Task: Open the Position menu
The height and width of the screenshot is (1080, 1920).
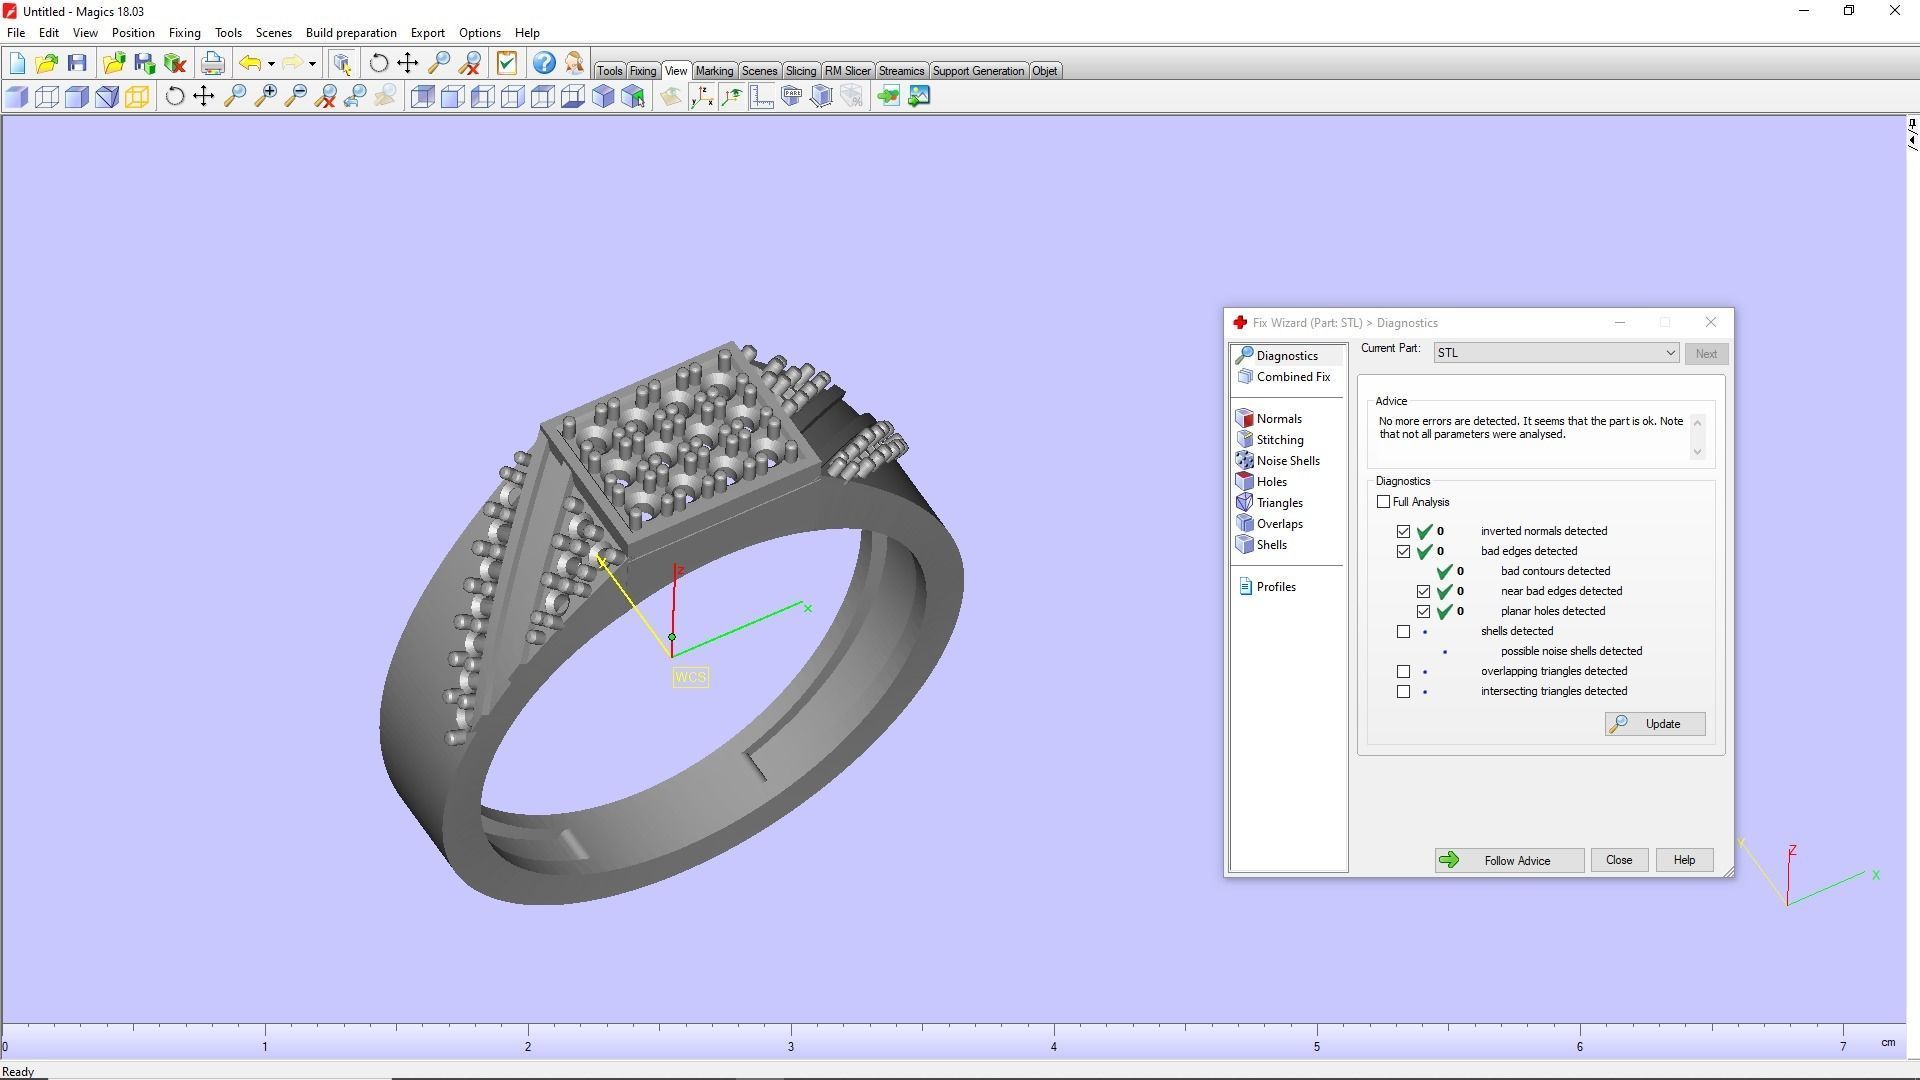Action: 133,33
